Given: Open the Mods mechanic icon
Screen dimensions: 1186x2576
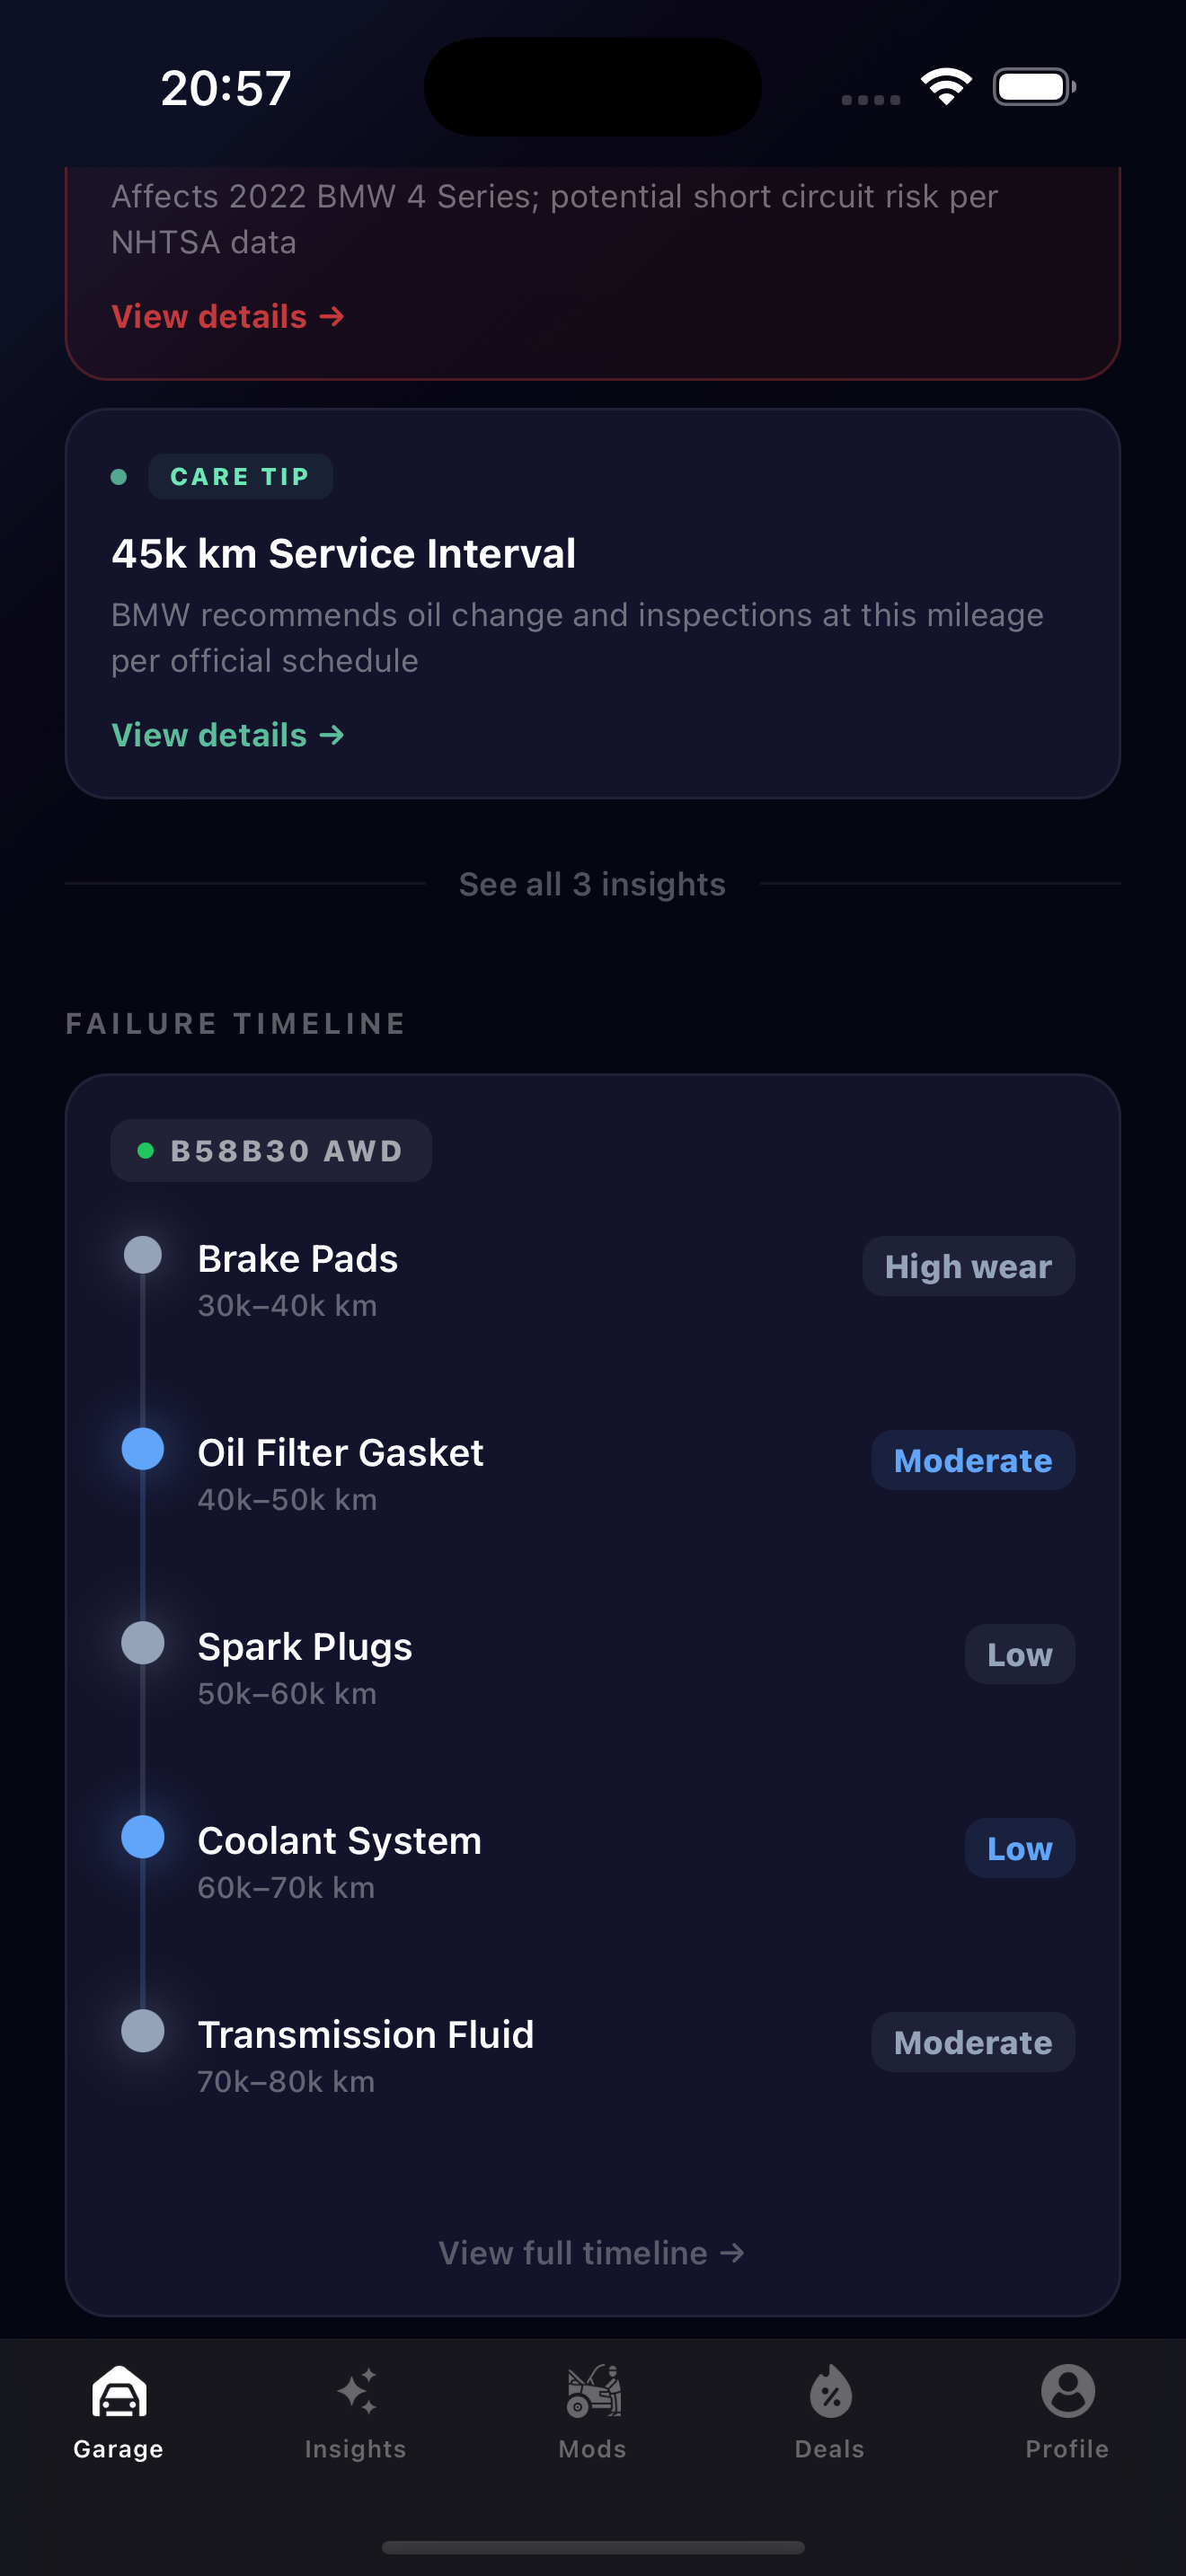Looking at the screenshot, I should click(593, 2392).
